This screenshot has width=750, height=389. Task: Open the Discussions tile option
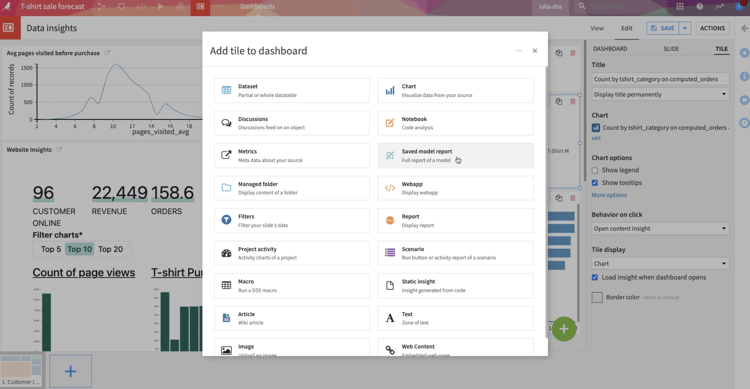pos(292,123)
